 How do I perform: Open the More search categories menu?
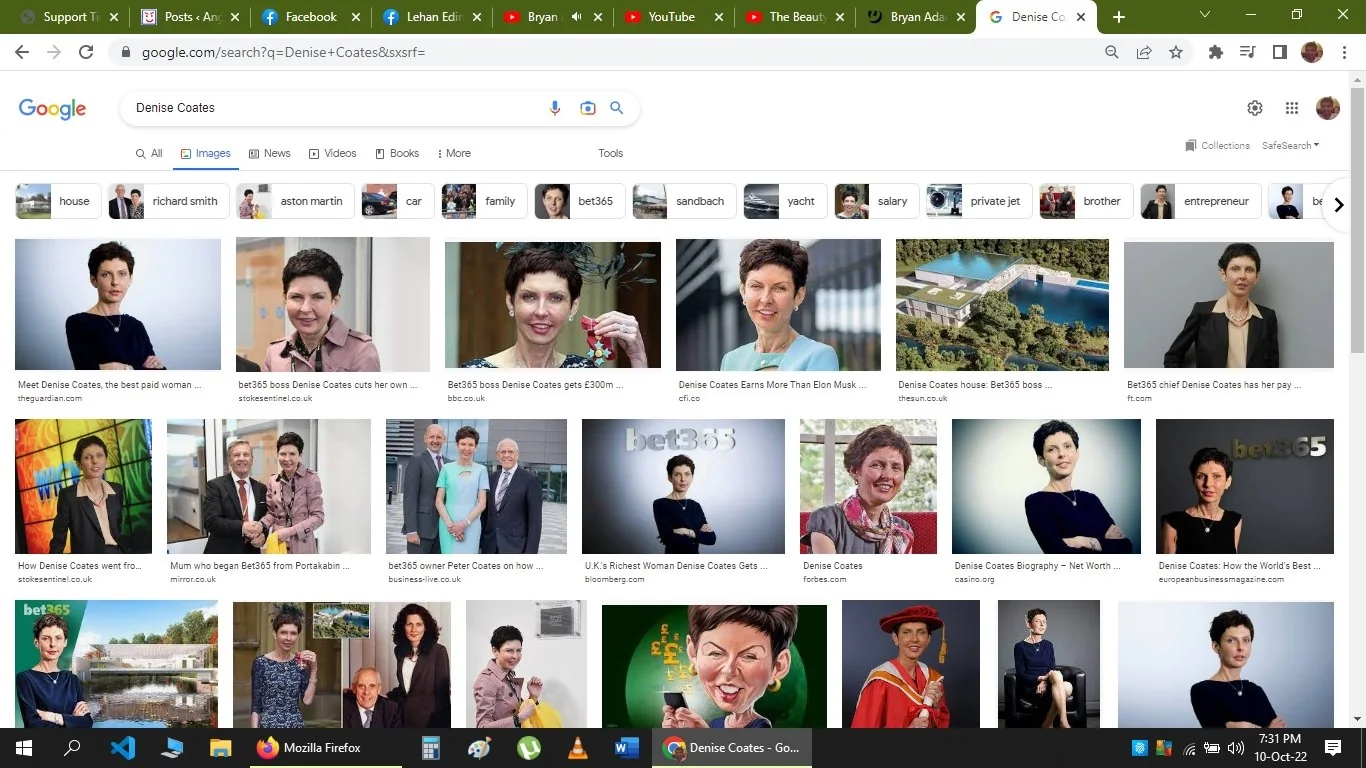point(454,153)
